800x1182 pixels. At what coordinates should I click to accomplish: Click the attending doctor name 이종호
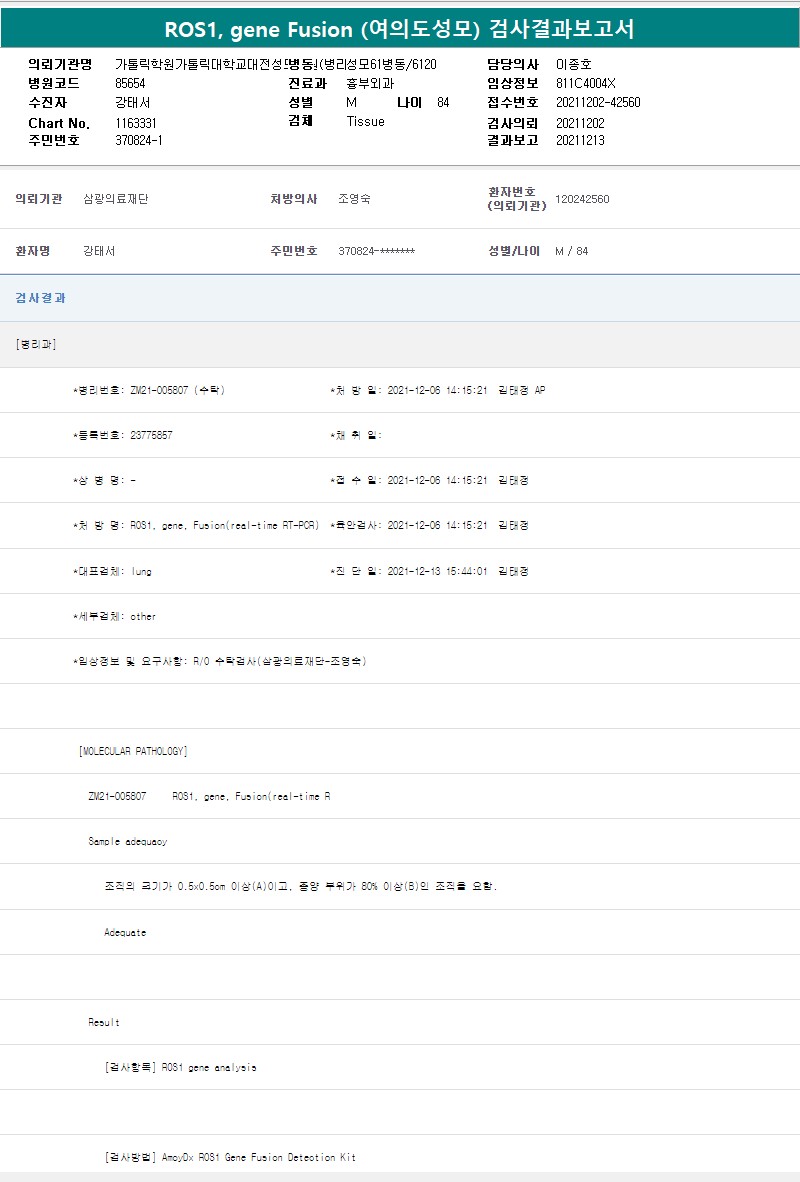[x=573, y=65]
